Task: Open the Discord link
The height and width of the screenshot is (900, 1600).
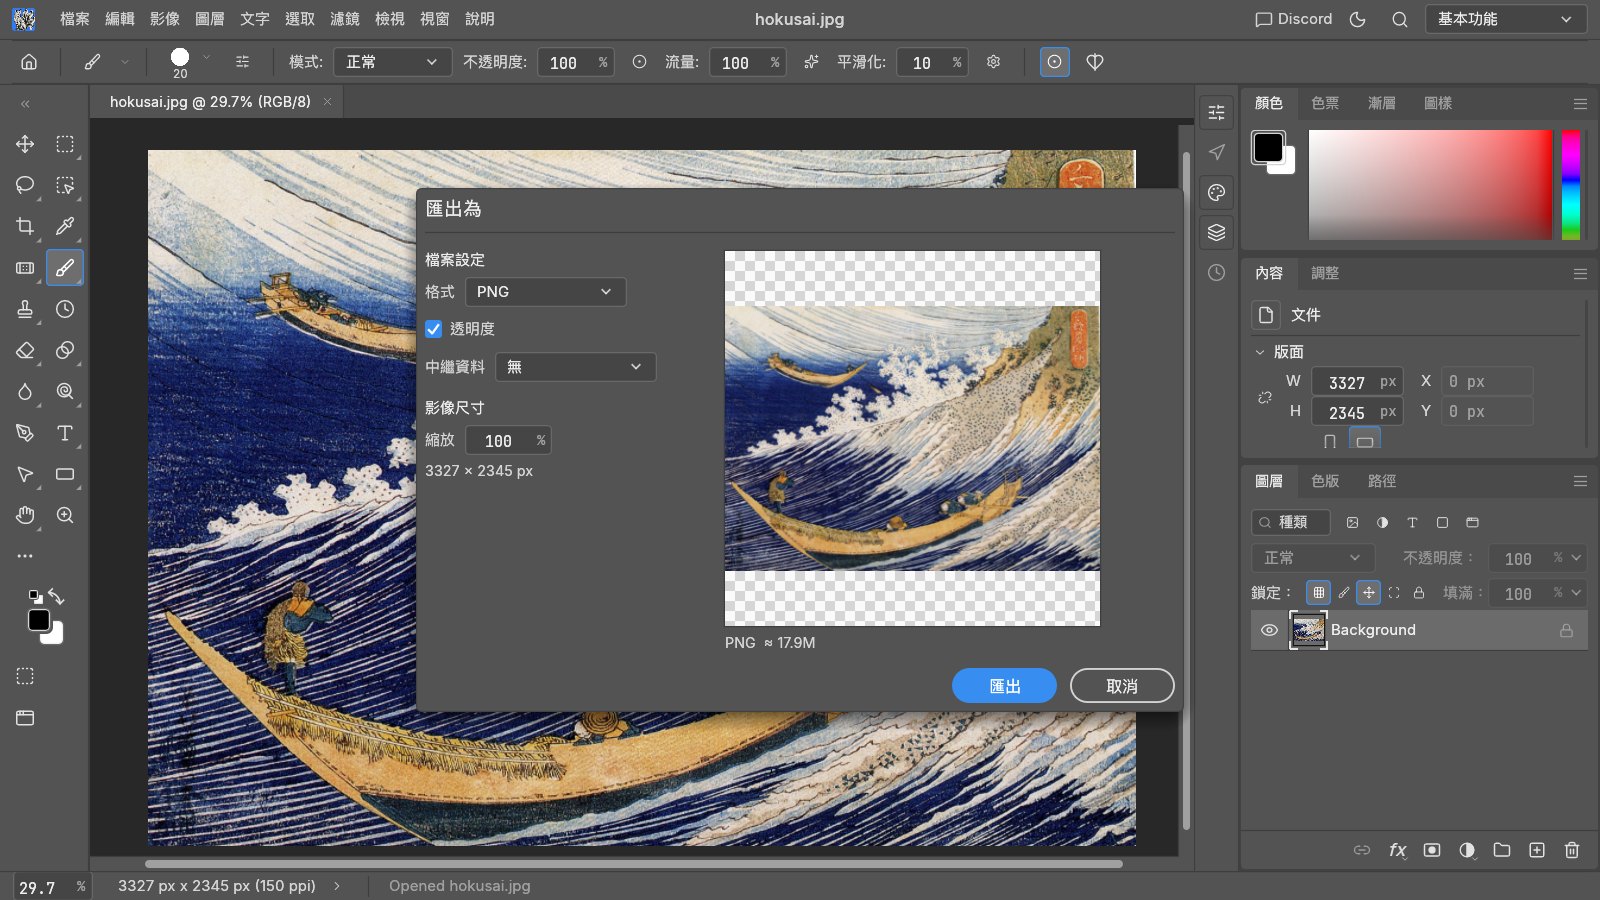Action: [1294, 19]
